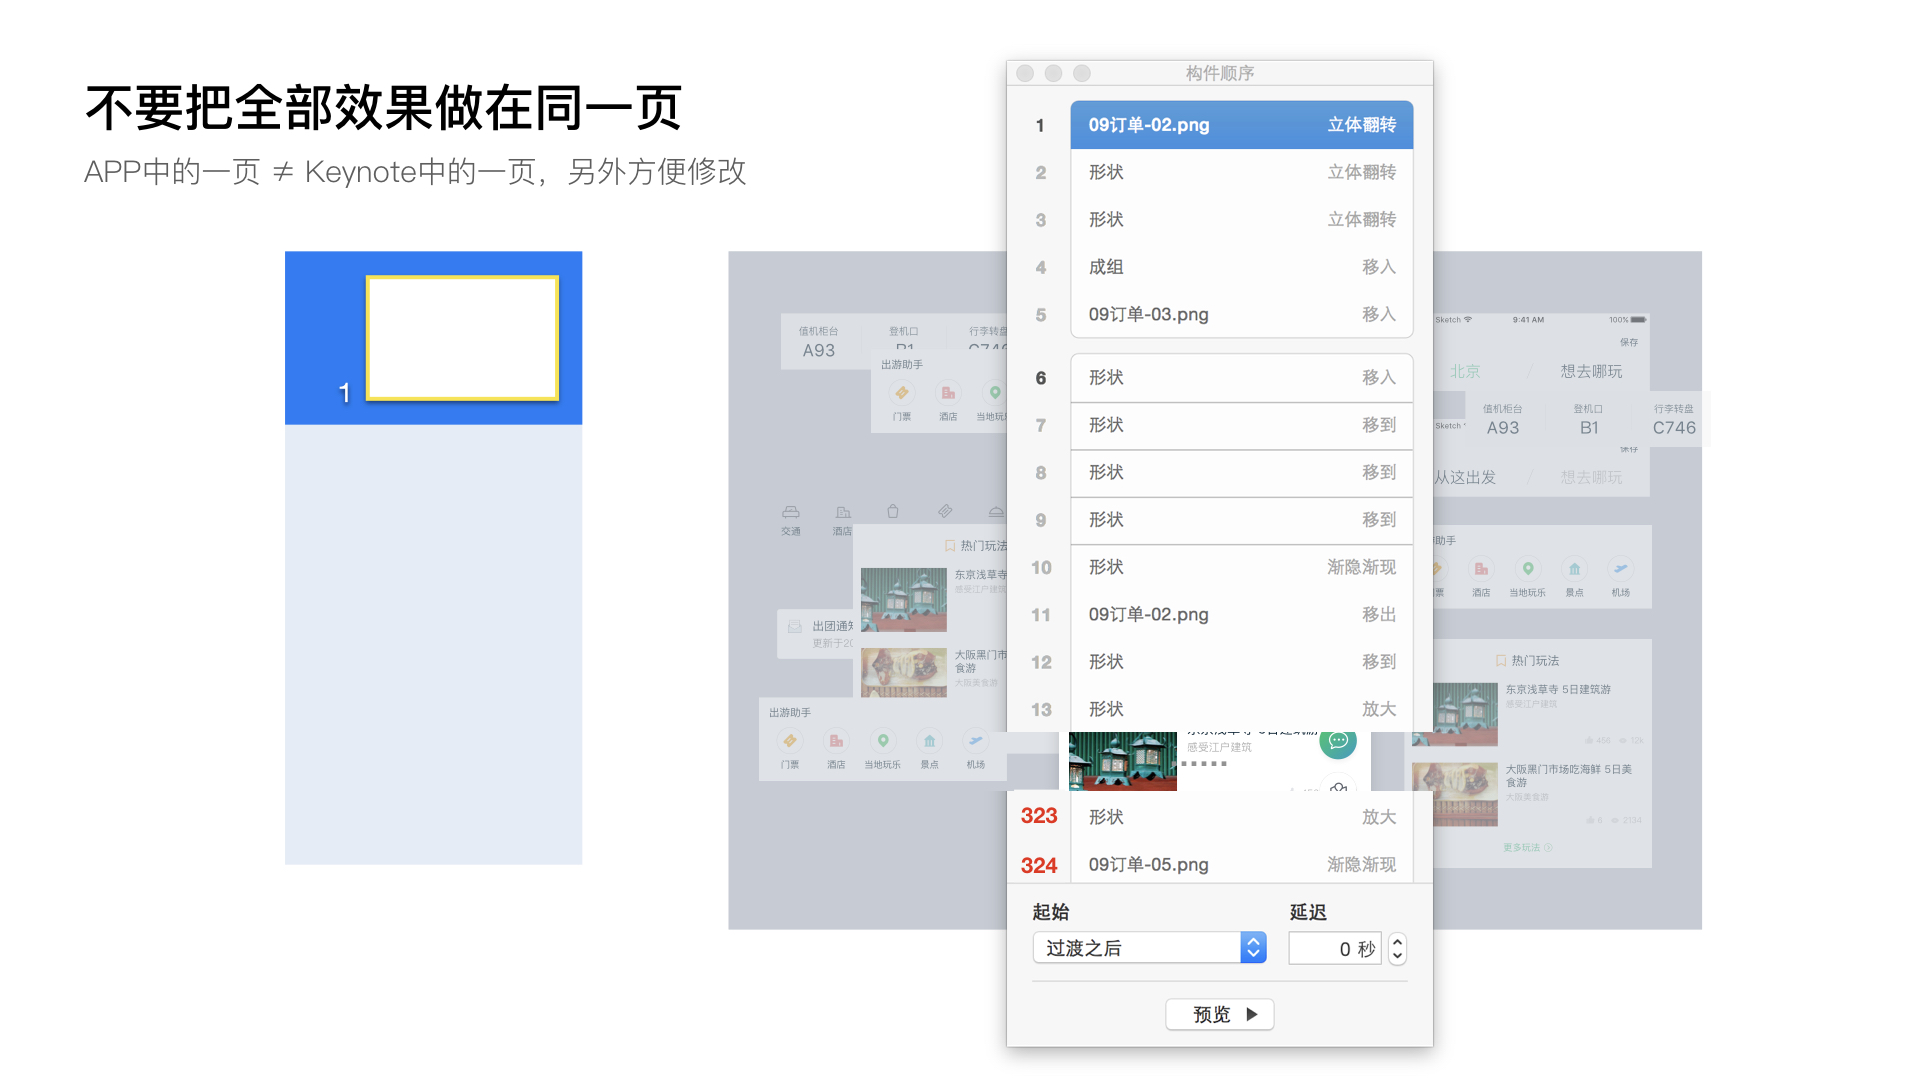This screenshot has width=1920, height=1080.
Task: Click the 门票 ticket icon at bottom left
Action: click(x=790, y=741)
